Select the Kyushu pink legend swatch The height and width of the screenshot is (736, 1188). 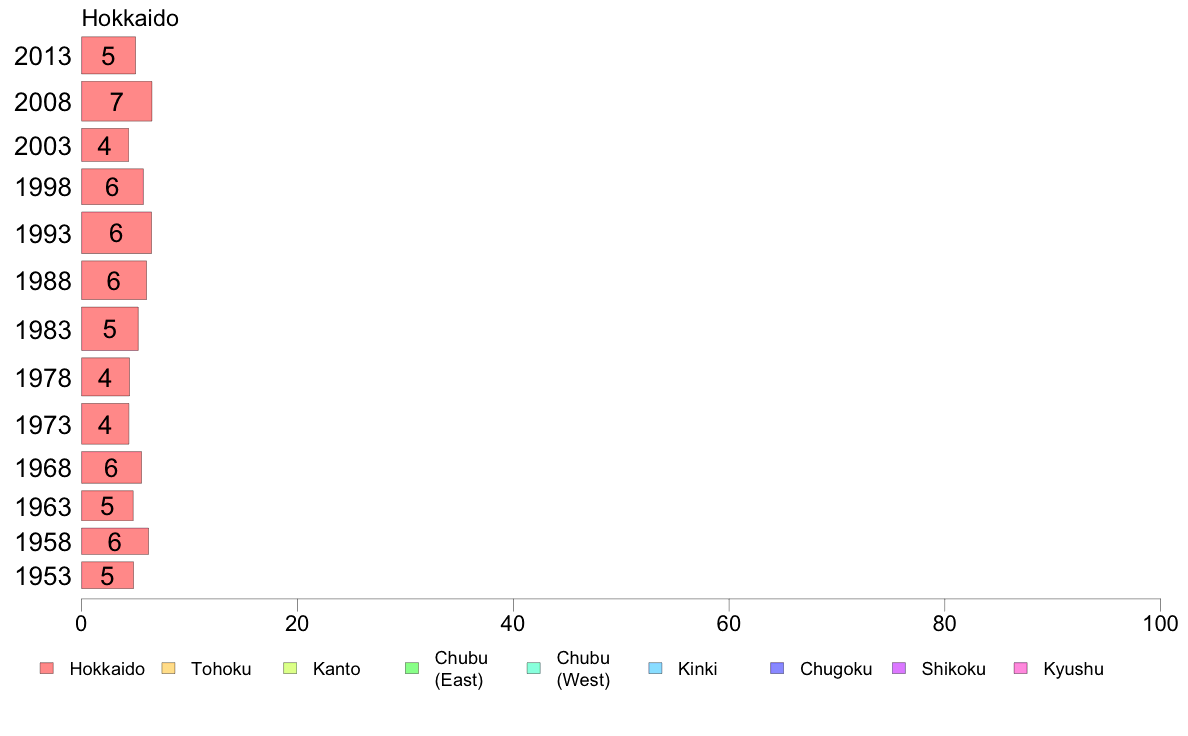[1021, 668]
